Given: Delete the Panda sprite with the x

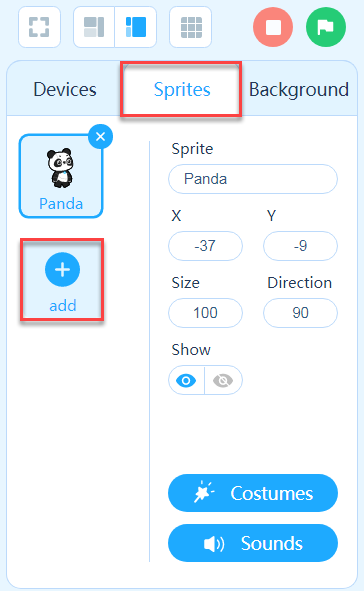Looking at the screenshot, I should tap(100, 136).
